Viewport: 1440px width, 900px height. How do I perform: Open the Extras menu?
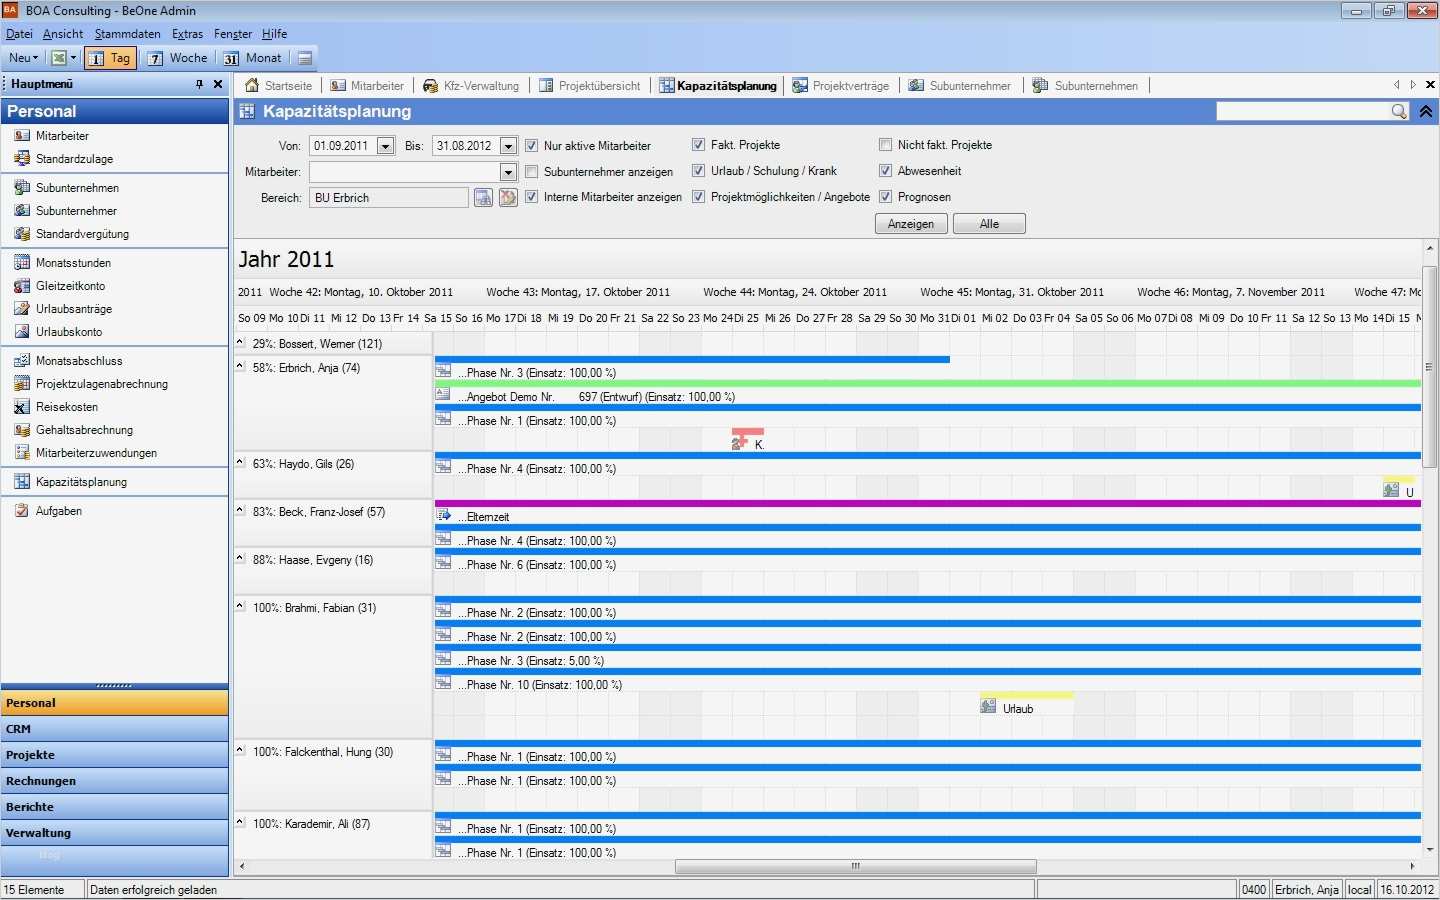click(x=187, y=33)
